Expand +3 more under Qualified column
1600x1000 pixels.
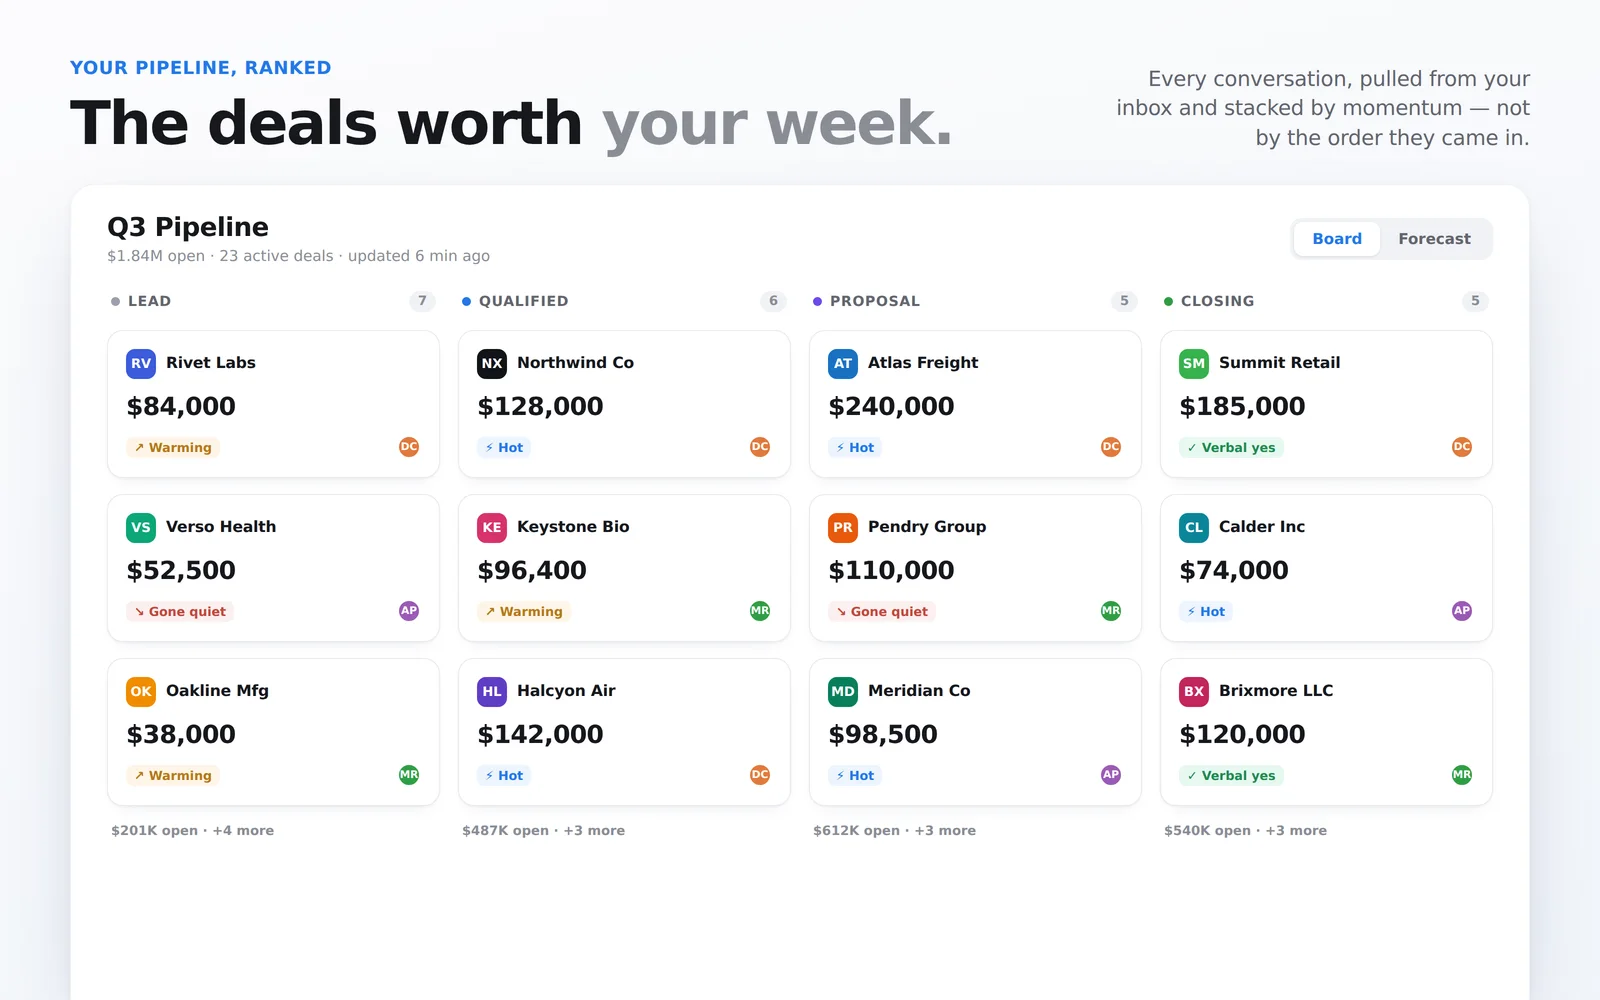(594, 830)
